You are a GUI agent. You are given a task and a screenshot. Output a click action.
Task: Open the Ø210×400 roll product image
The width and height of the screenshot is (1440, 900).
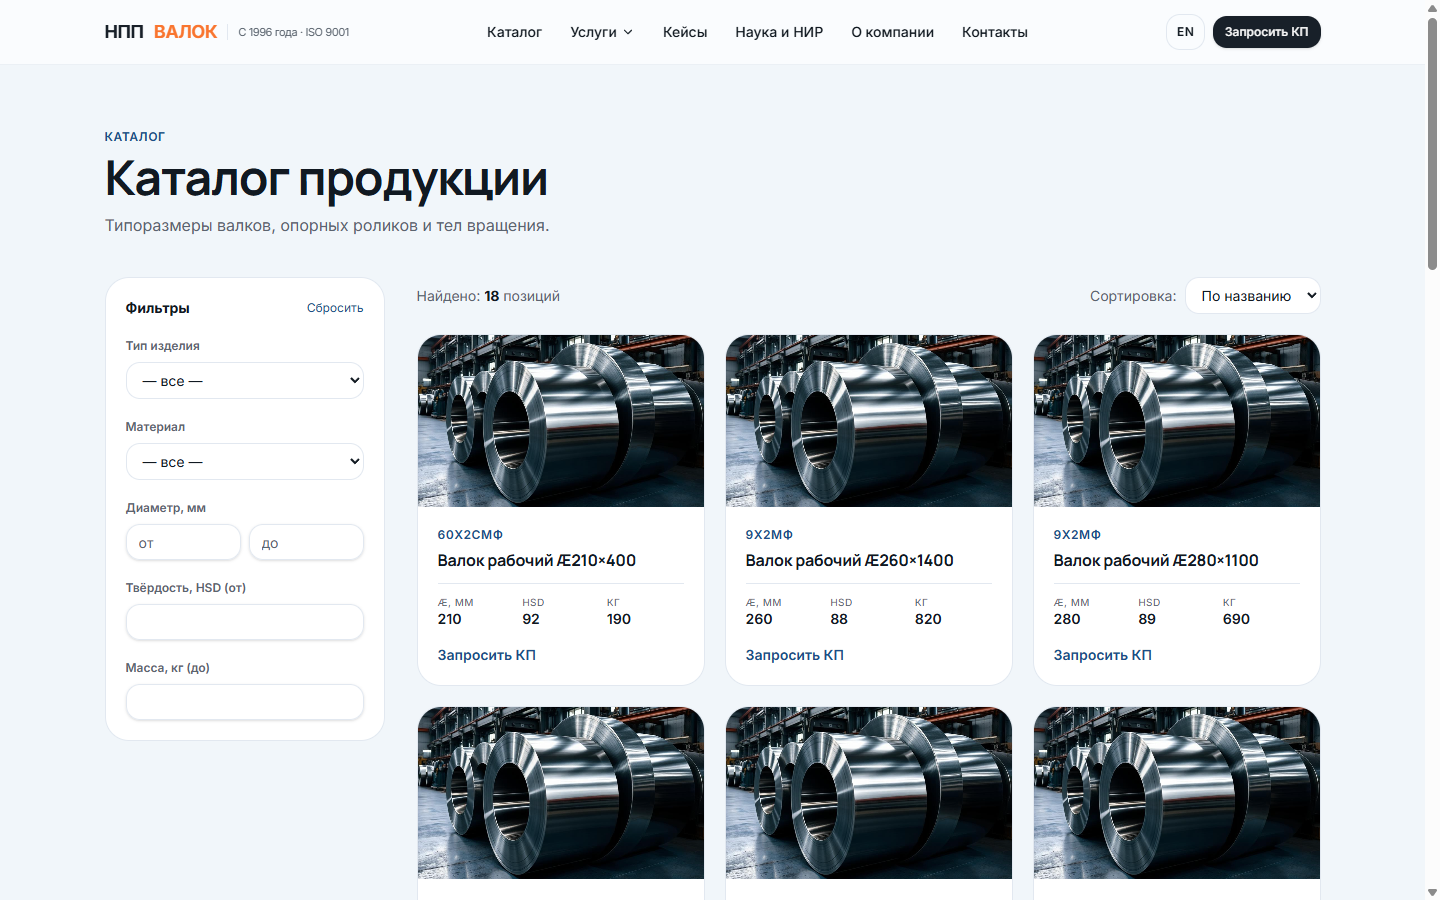561,421
